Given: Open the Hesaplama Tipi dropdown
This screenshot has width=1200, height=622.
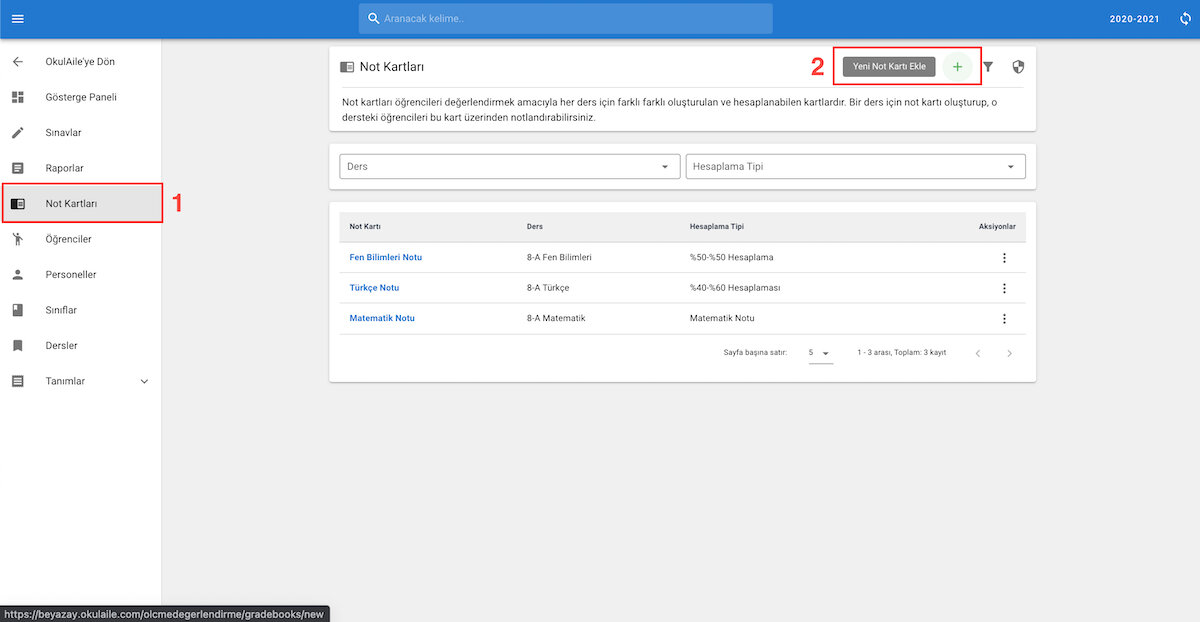Looking at the screenshot, I should click(855, 167).
